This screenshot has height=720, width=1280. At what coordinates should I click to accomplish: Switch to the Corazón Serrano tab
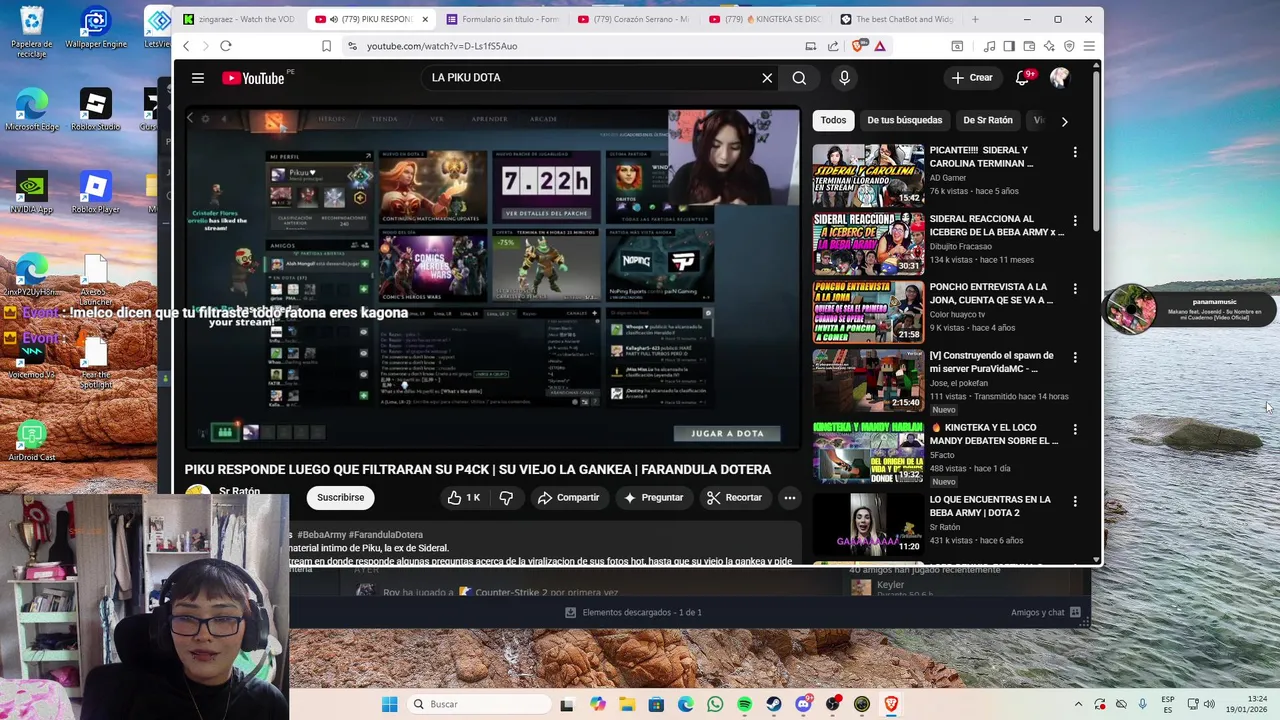[x=634, y=19]
